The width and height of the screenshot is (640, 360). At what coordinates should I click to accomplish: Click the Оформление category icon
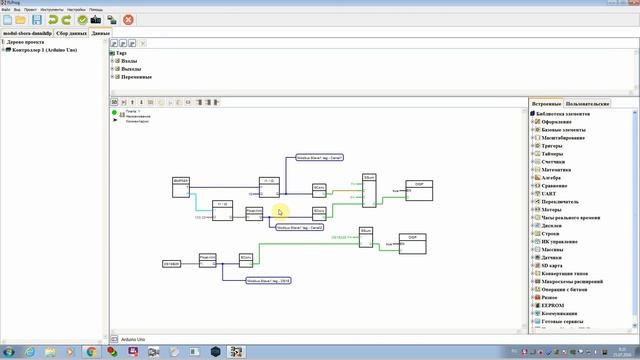click(x=538, y=122)
